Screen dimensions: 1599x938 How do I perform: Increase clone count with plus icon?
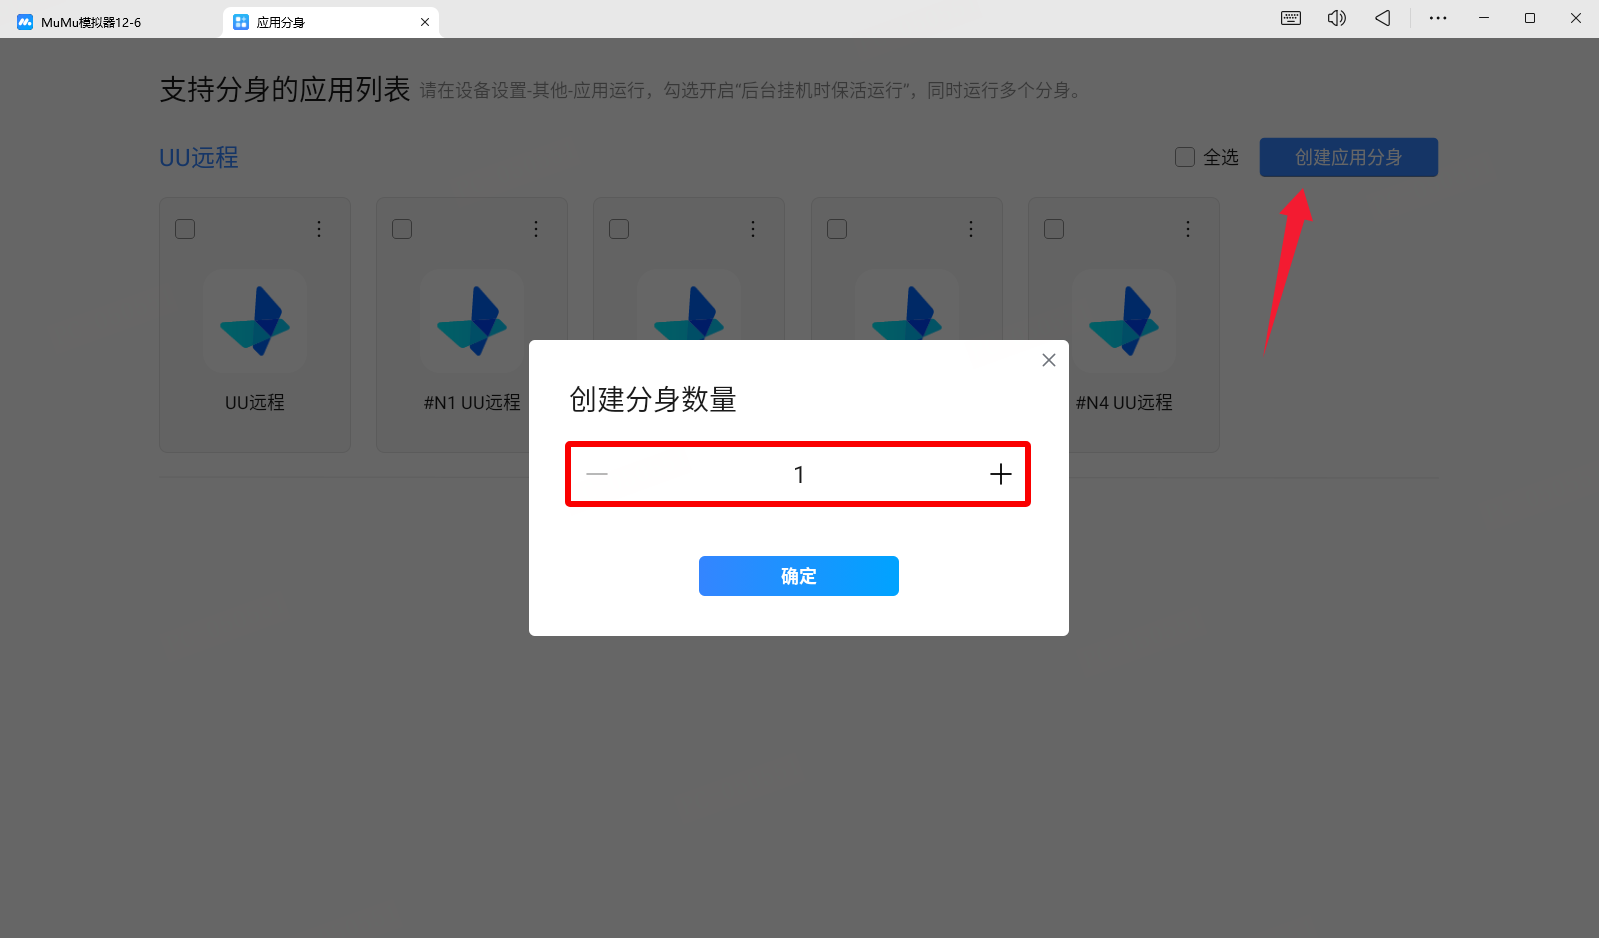[x=1000, y=474]
